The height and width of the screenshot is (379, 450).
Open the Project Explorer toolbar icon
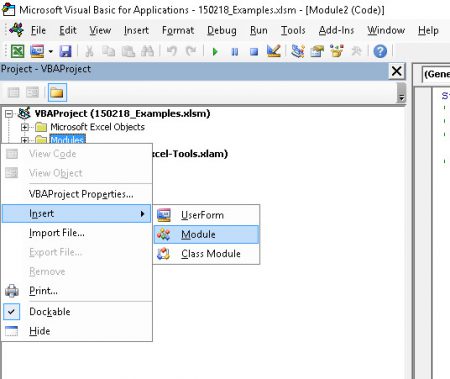coord(297,51)
